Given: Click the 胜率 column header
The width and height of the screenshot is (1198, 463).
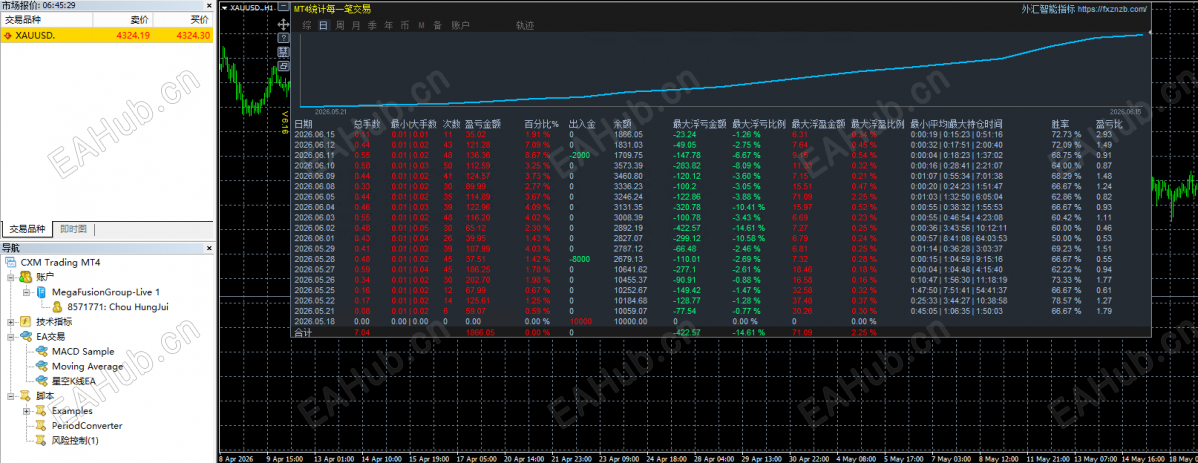Looking at the screenshot, I should [x=1060, y=123].
